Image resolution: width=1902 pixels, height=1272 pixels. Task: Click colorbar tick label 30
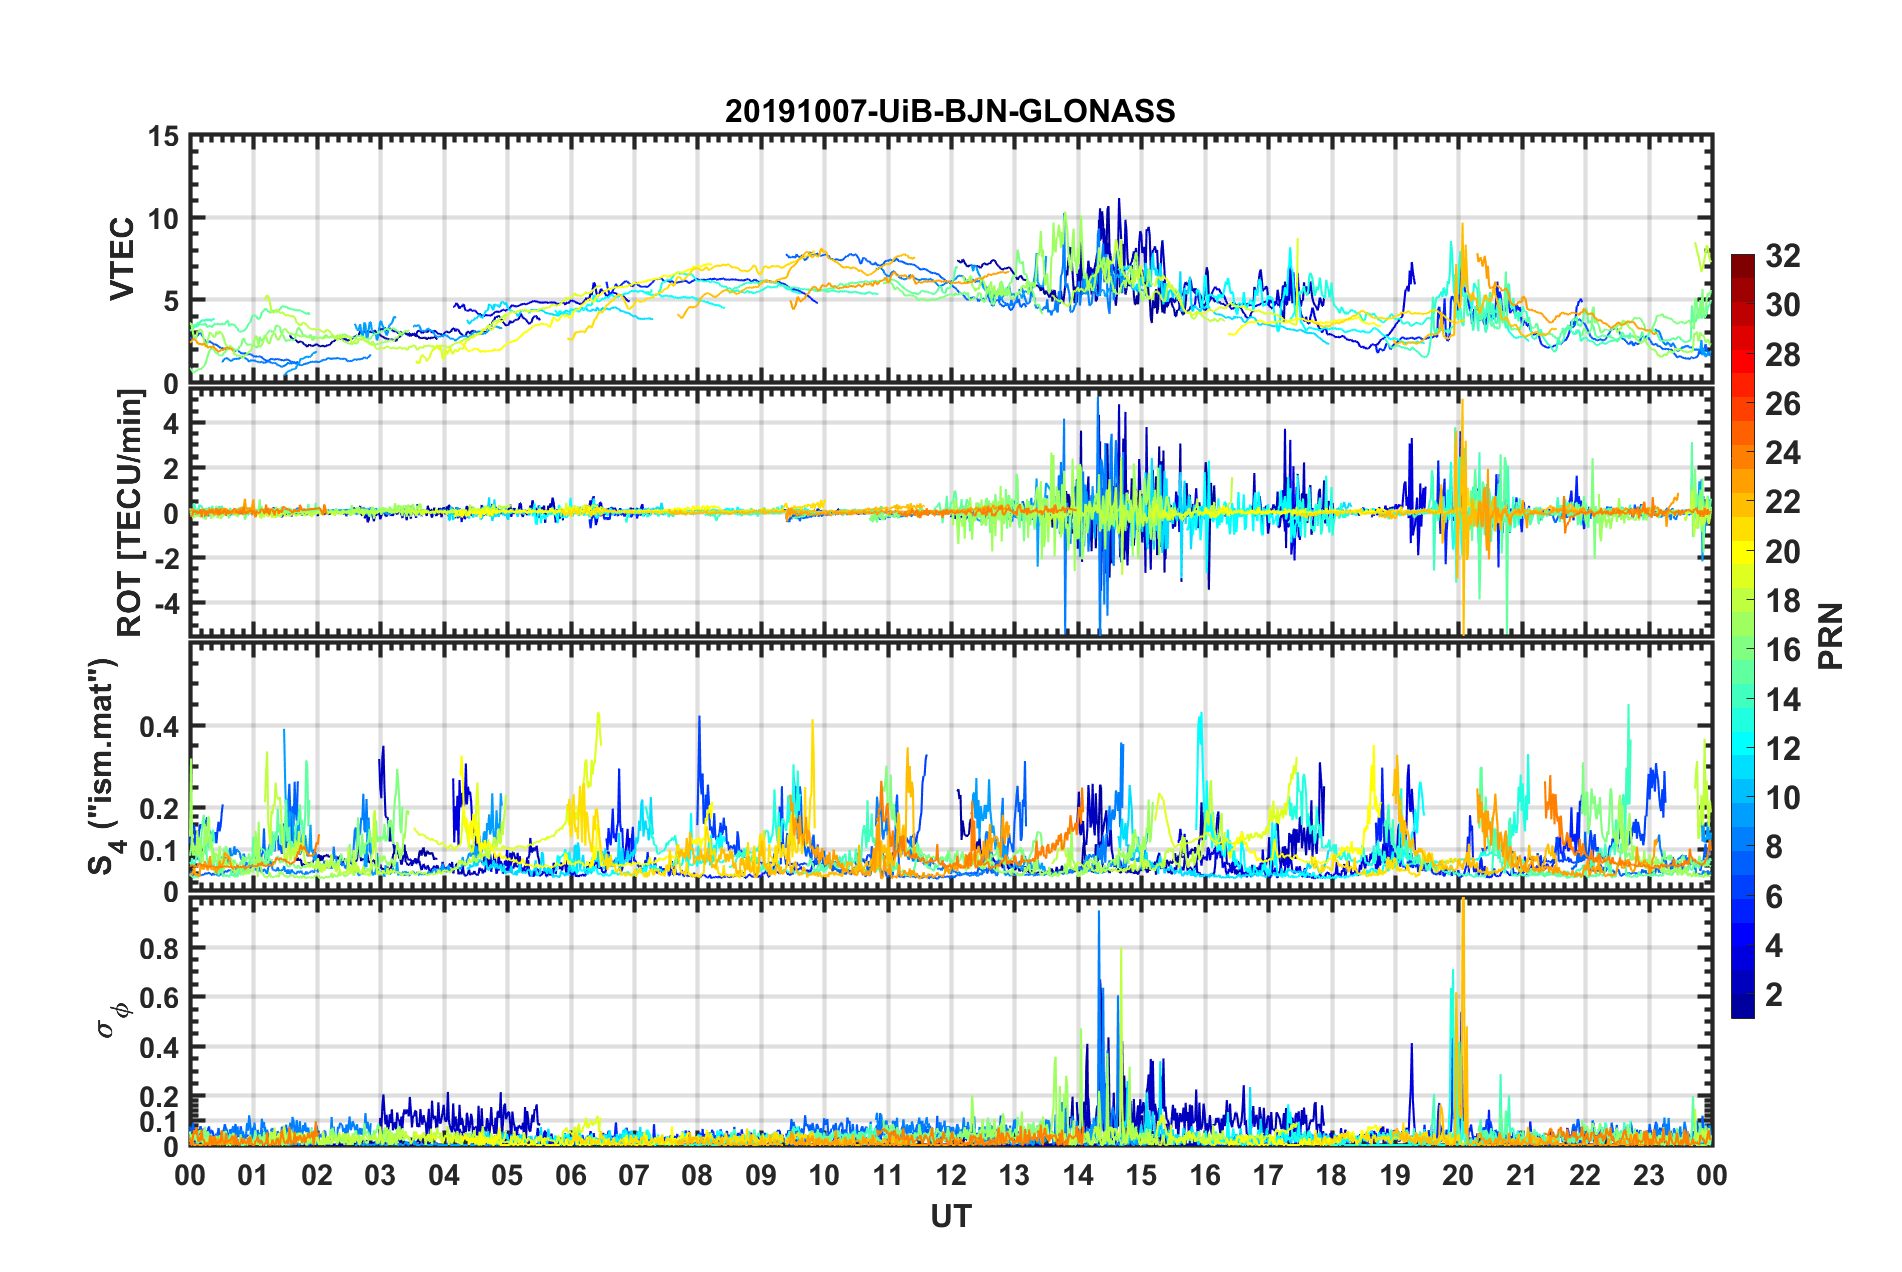click(1782, 305)
